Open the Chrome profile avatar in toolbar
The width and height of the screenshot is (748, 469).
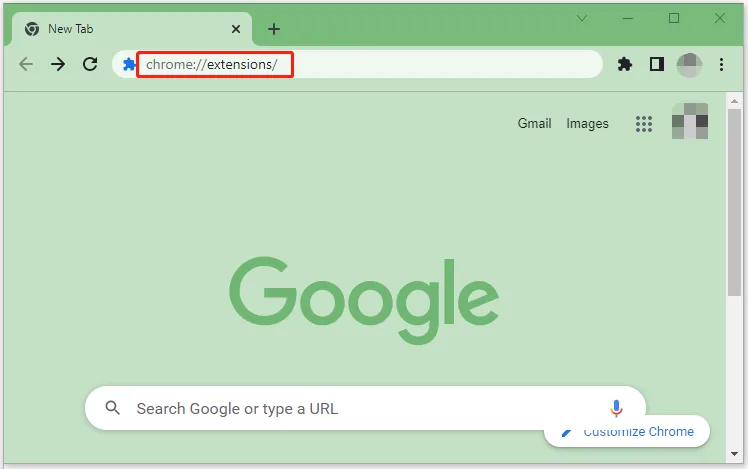(x=689, y=65)
